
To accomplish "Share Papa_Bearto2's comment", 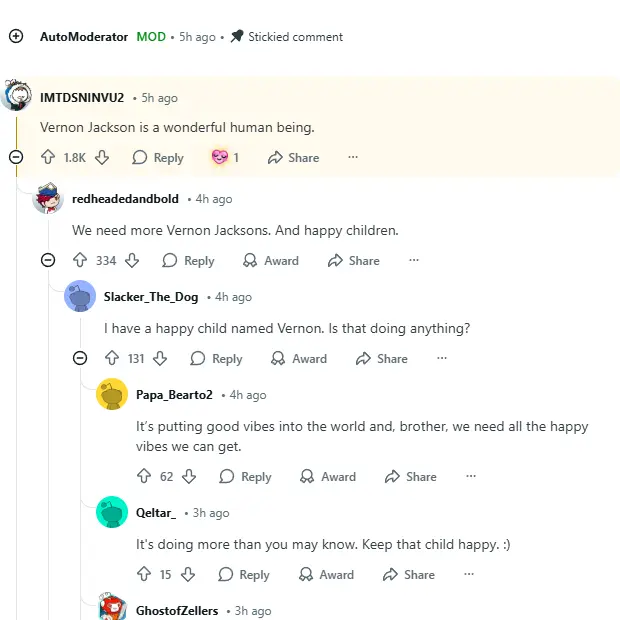I will (x=411, y=477).
